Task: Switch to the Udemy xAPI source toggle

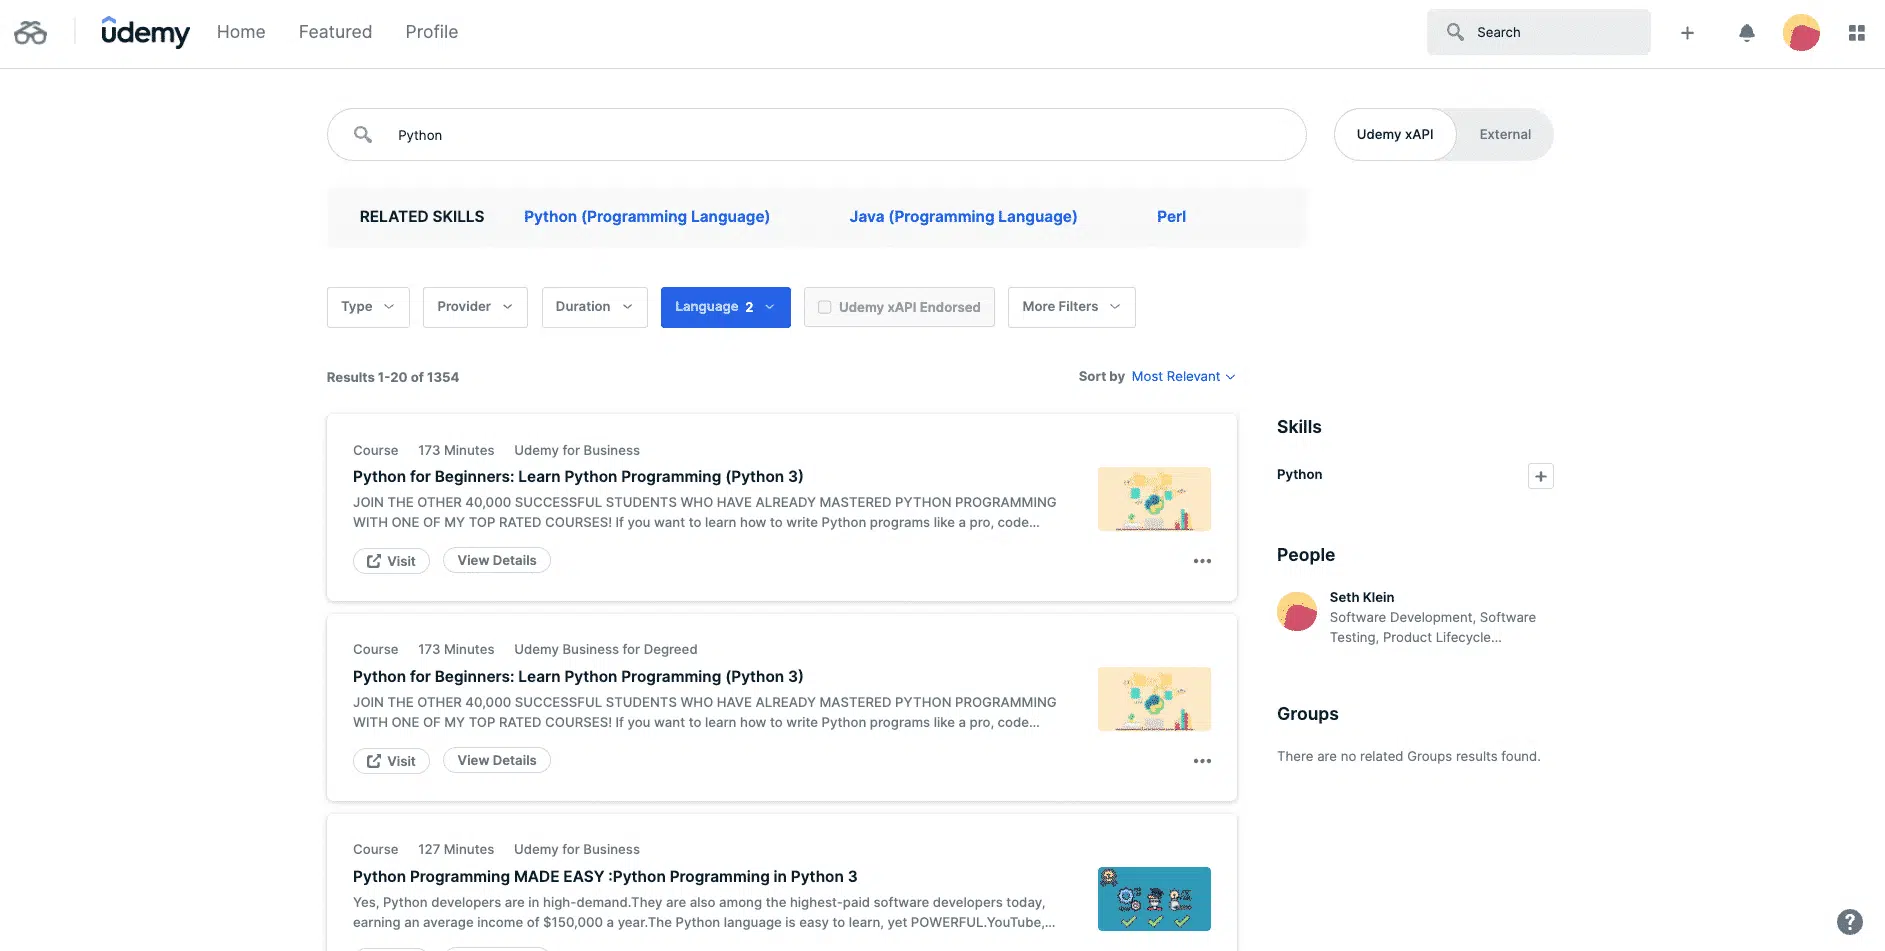Action: tap(1395, 134)
